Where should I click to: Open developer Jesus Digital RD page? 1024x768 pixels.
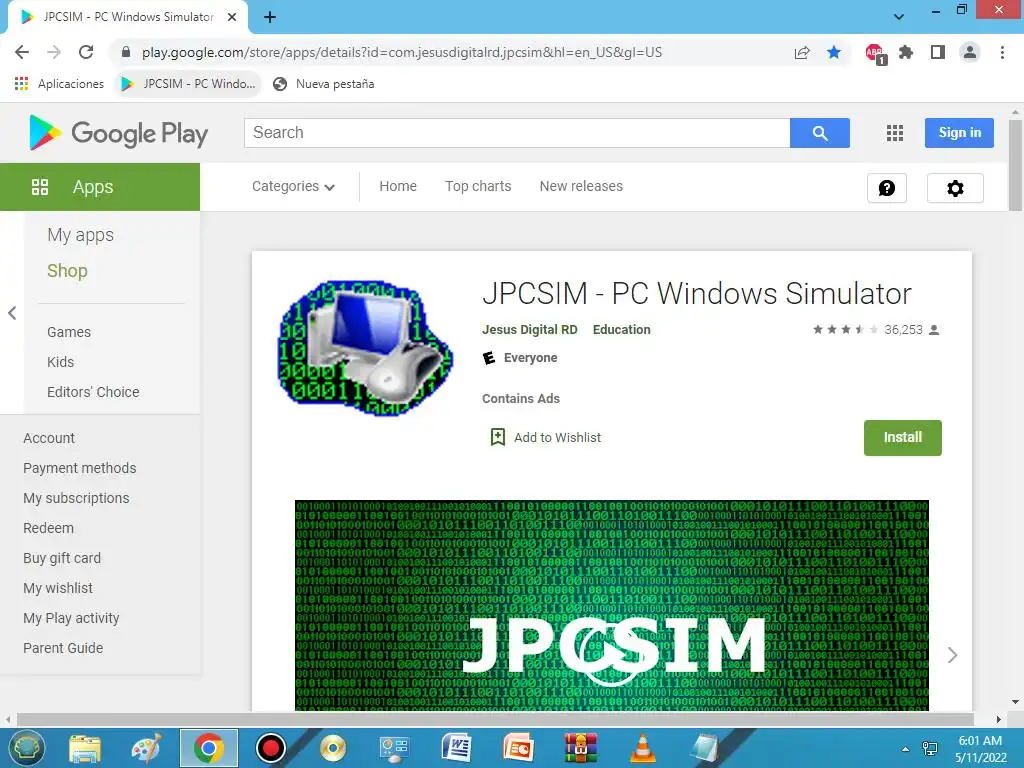point(530,330)
